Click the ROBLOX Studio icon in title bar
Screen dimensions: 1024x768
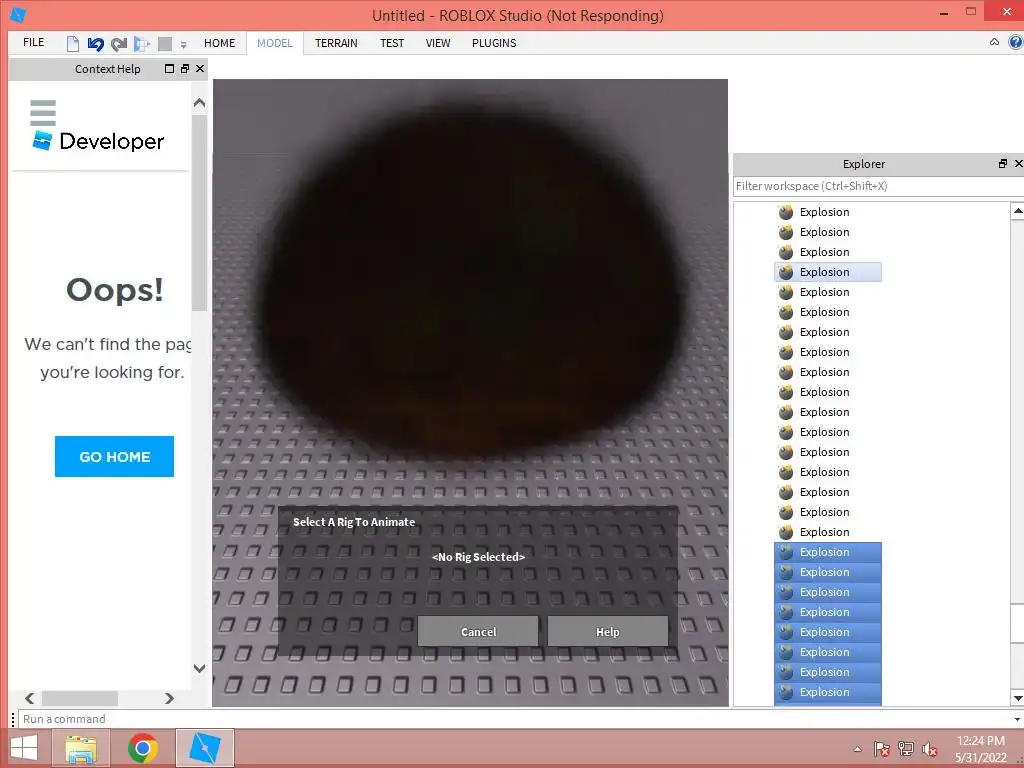[x=18, y=14]
